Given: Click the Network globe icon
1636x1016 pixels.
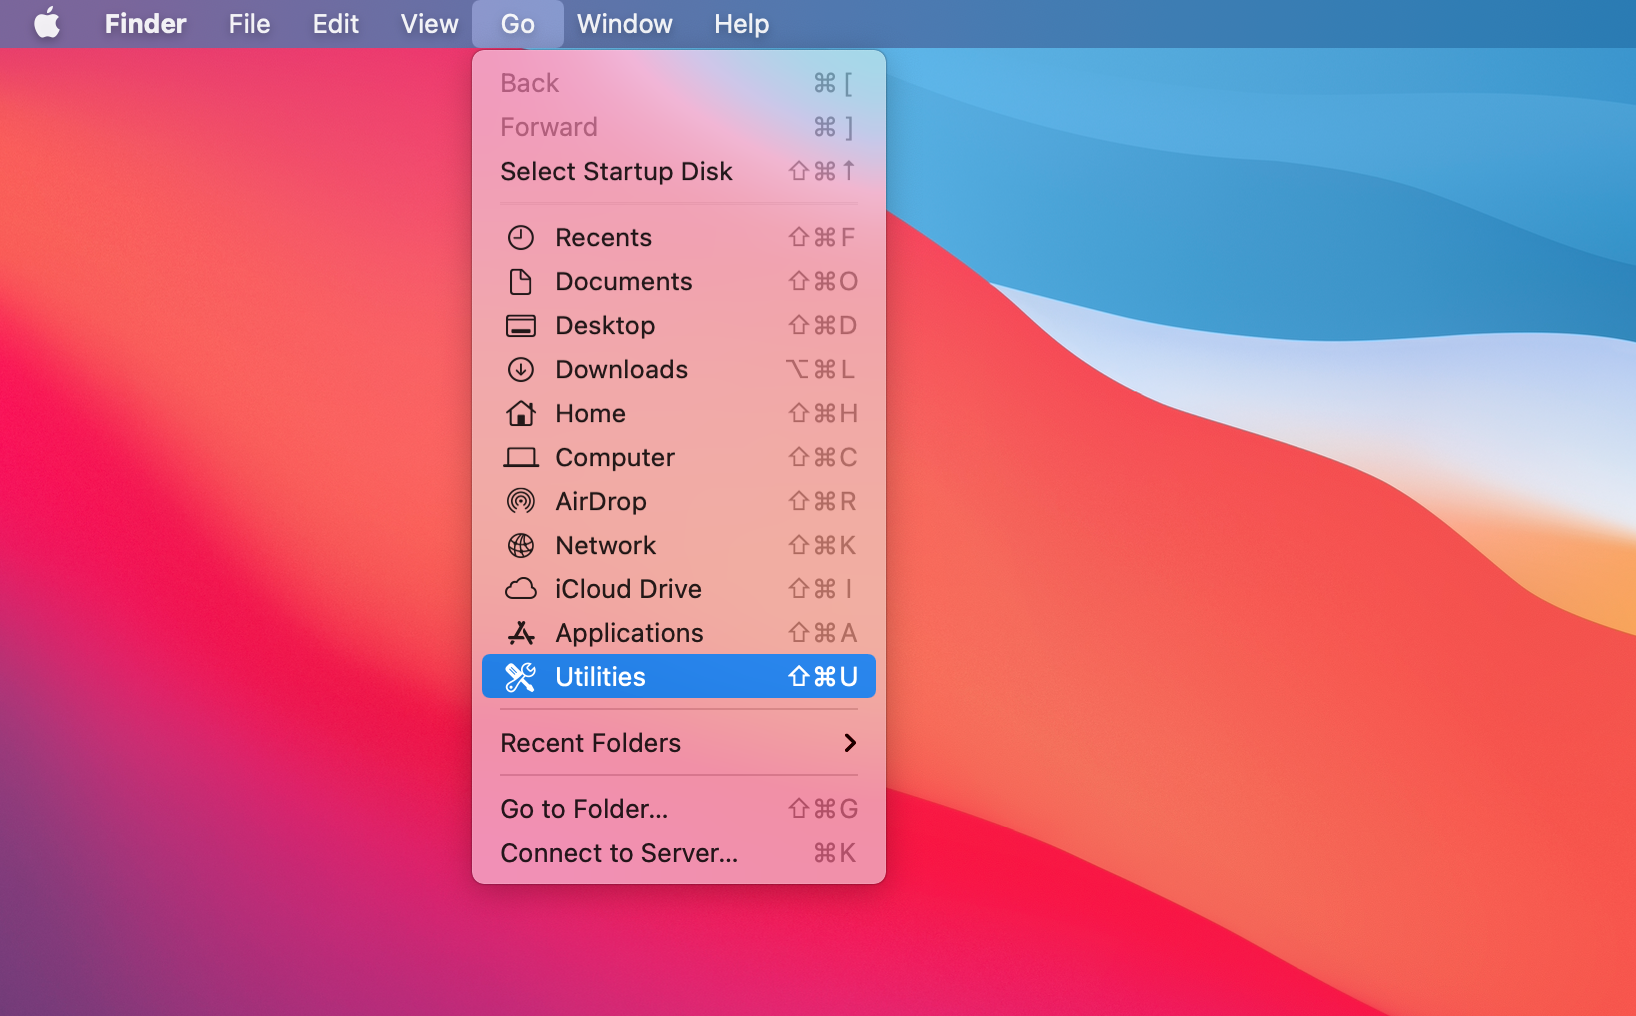Looking at the screenshot, I should tap(521, 545).
